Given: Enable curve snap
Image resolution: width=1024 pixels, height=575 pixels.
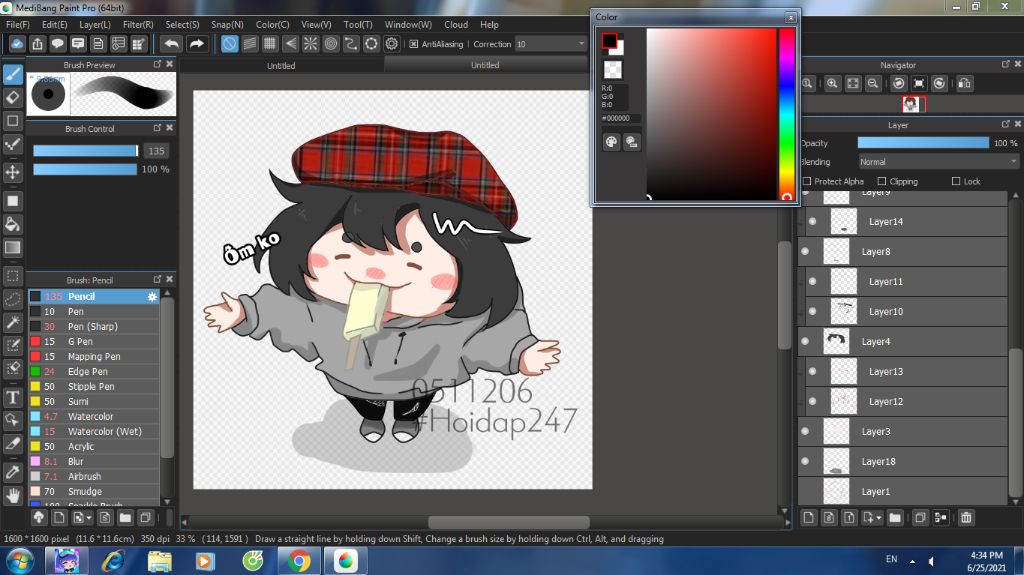Looking at the screenshot, I should click(351, 44).
